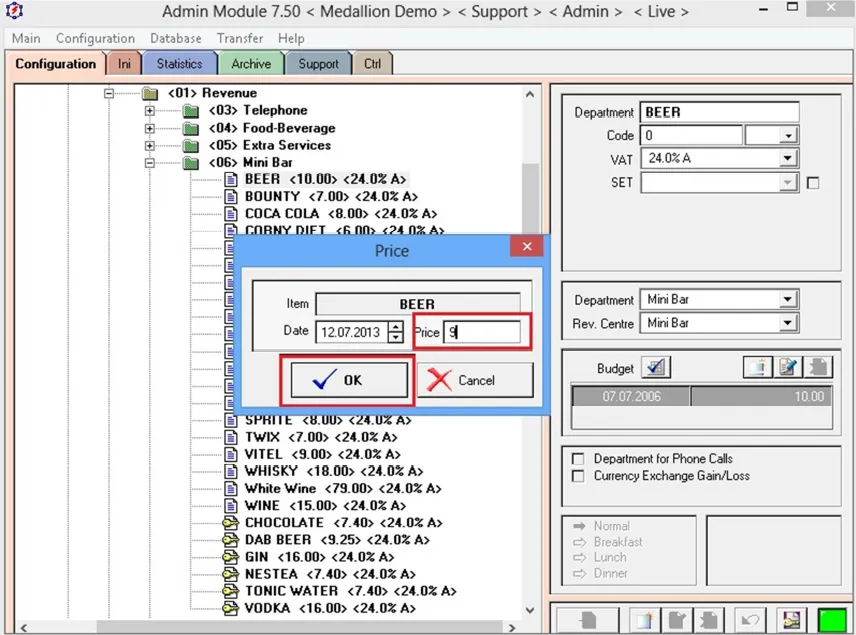Click the Budget checkmark icon button
856x635 pixels.
click(x=656, y=367)
